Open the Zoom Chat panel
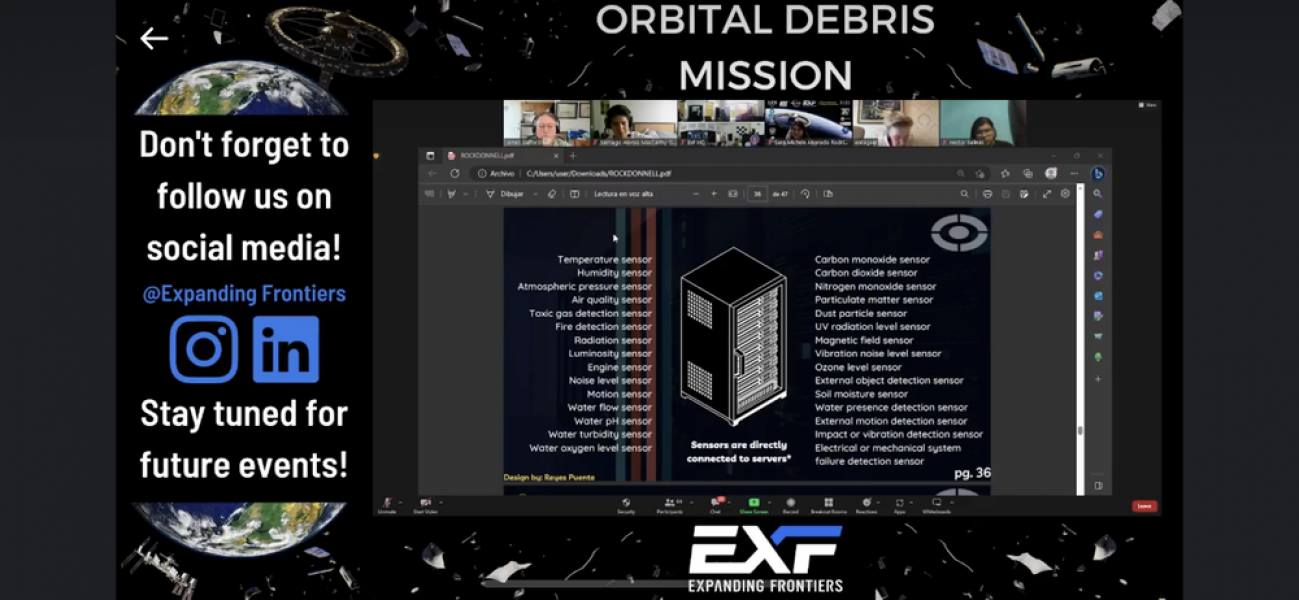1299x600 pixels. [715, 503]
